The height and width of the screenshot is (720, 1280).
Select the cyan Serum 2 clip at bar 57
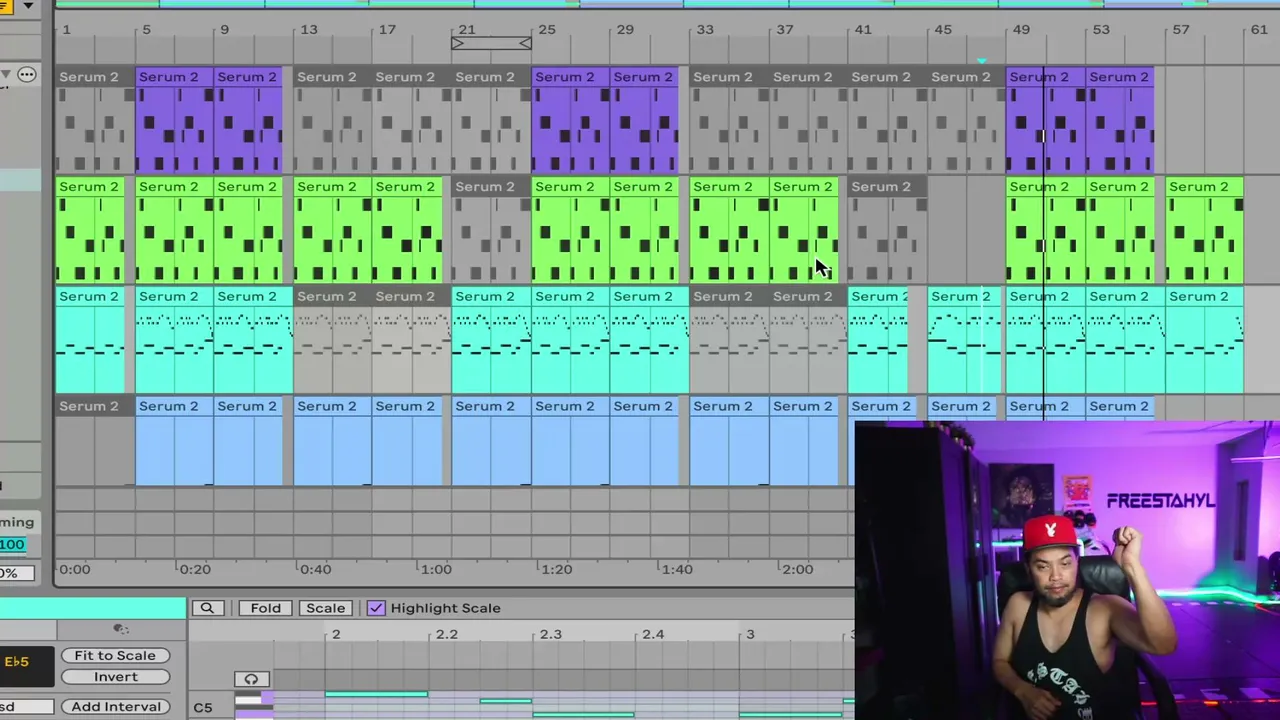pos(1205,340)
